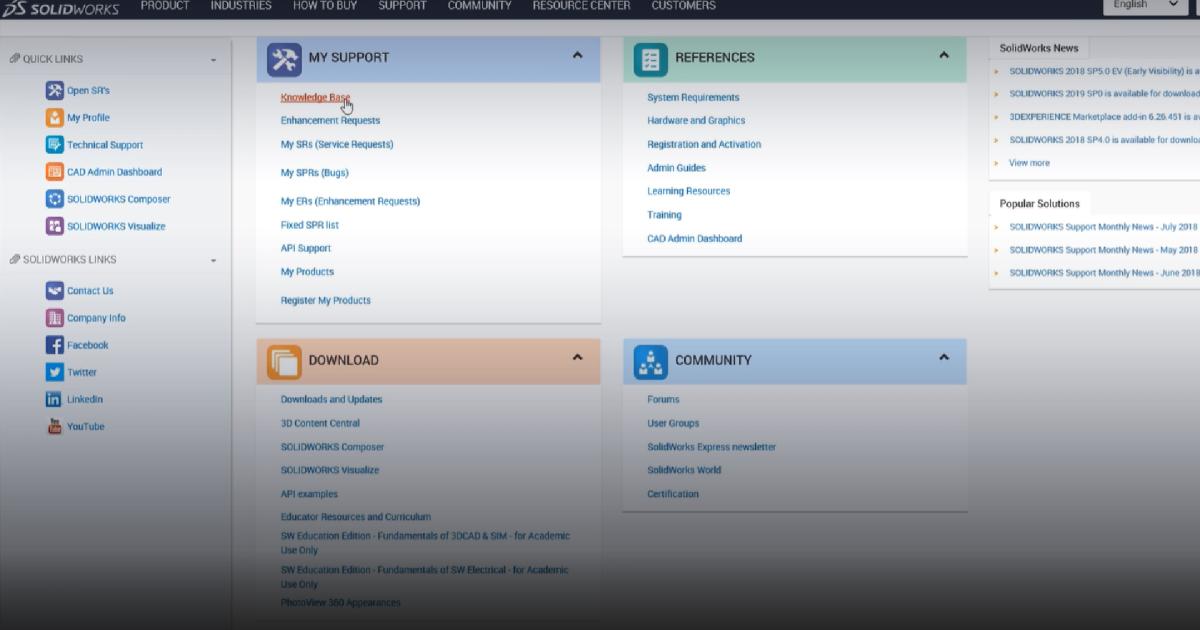This screenshot has height=630, width=1200.
Task: Click the Community people icon
Action: (651, 362)
